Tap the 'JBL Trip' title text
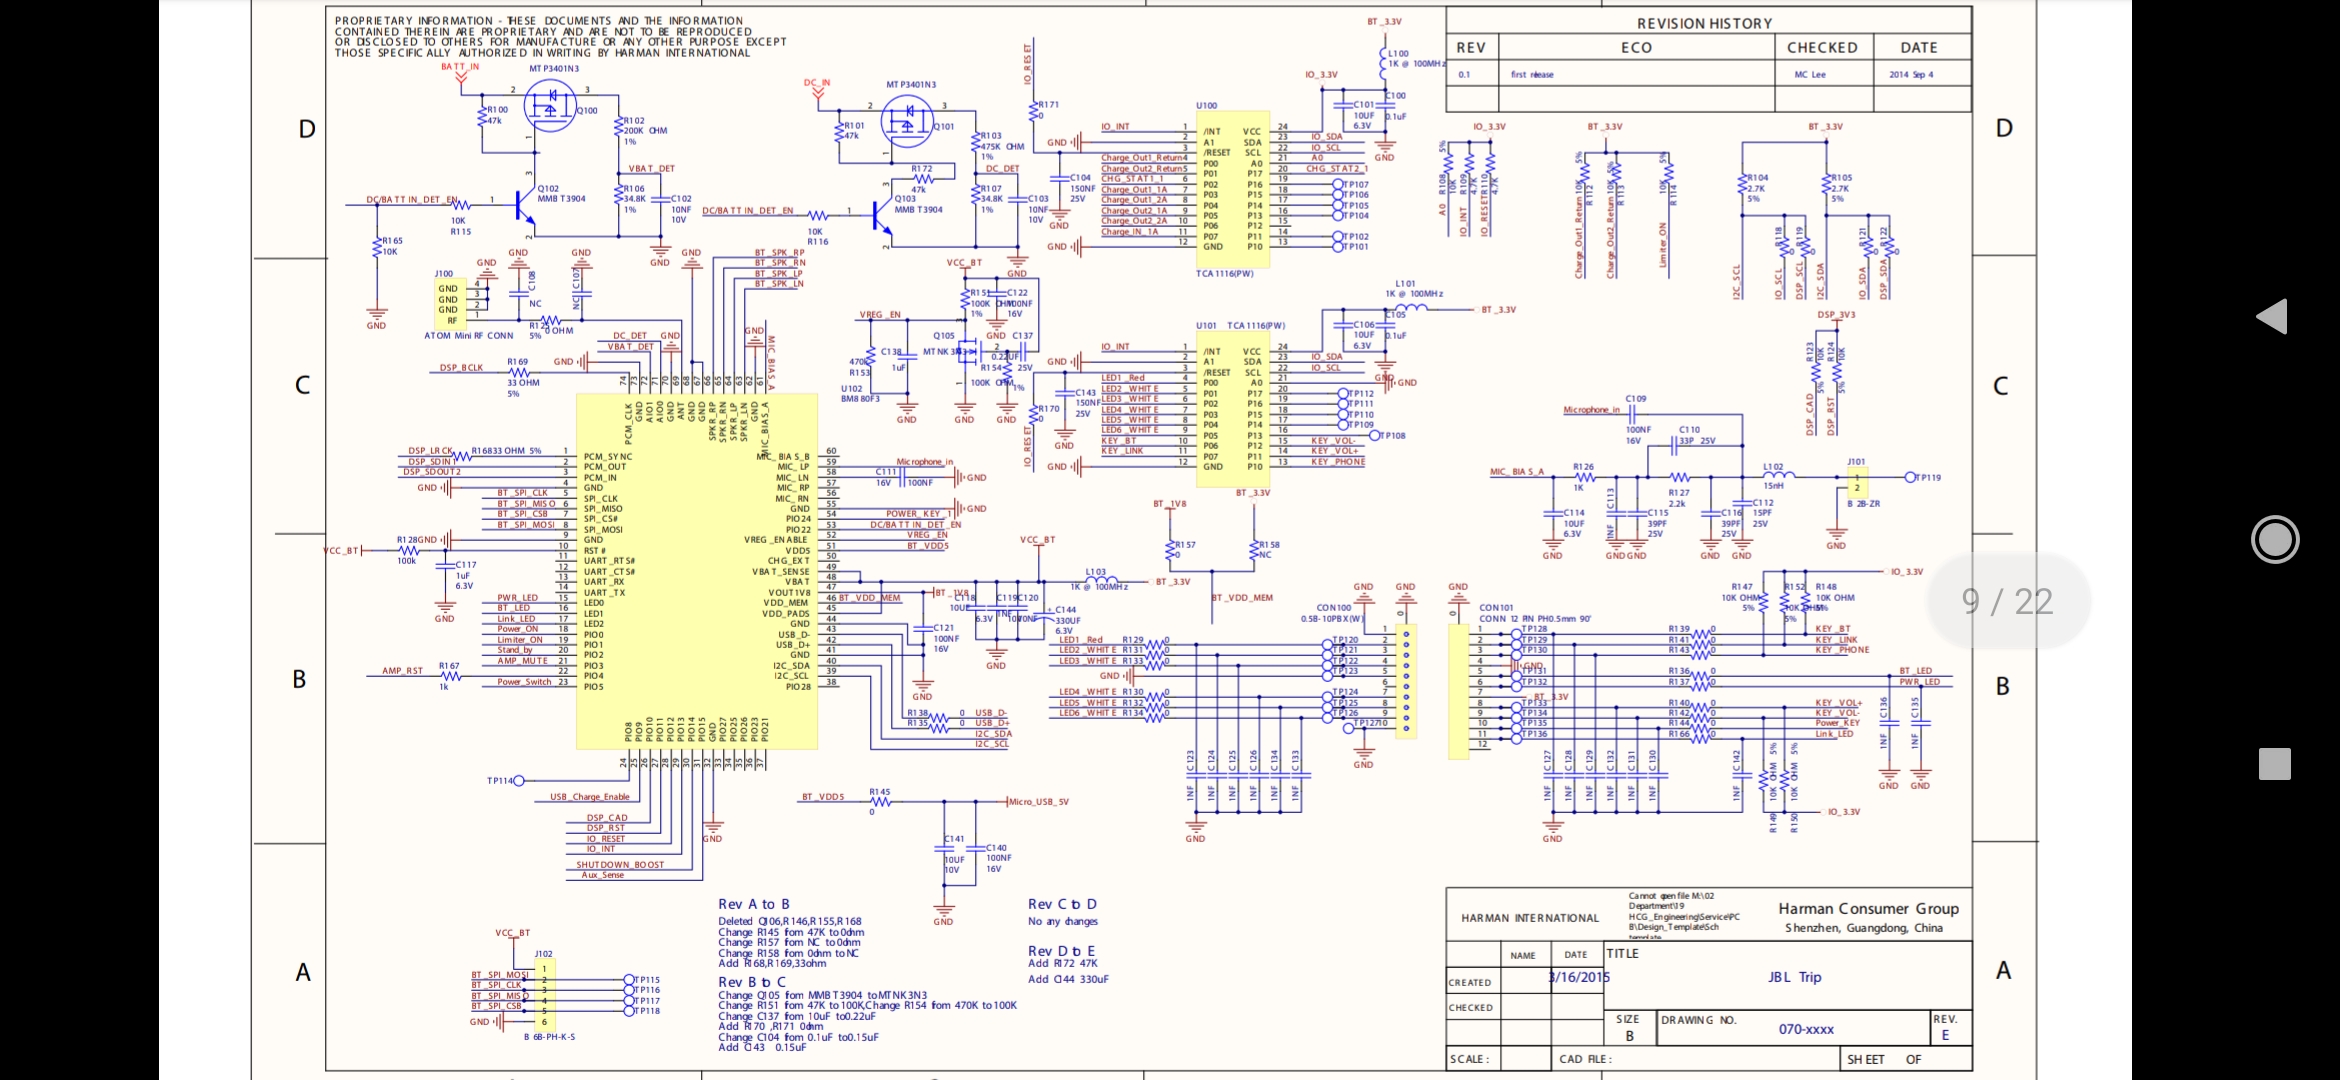This screenshot has height=1080, width=2340. click(x=1794, y=977)
